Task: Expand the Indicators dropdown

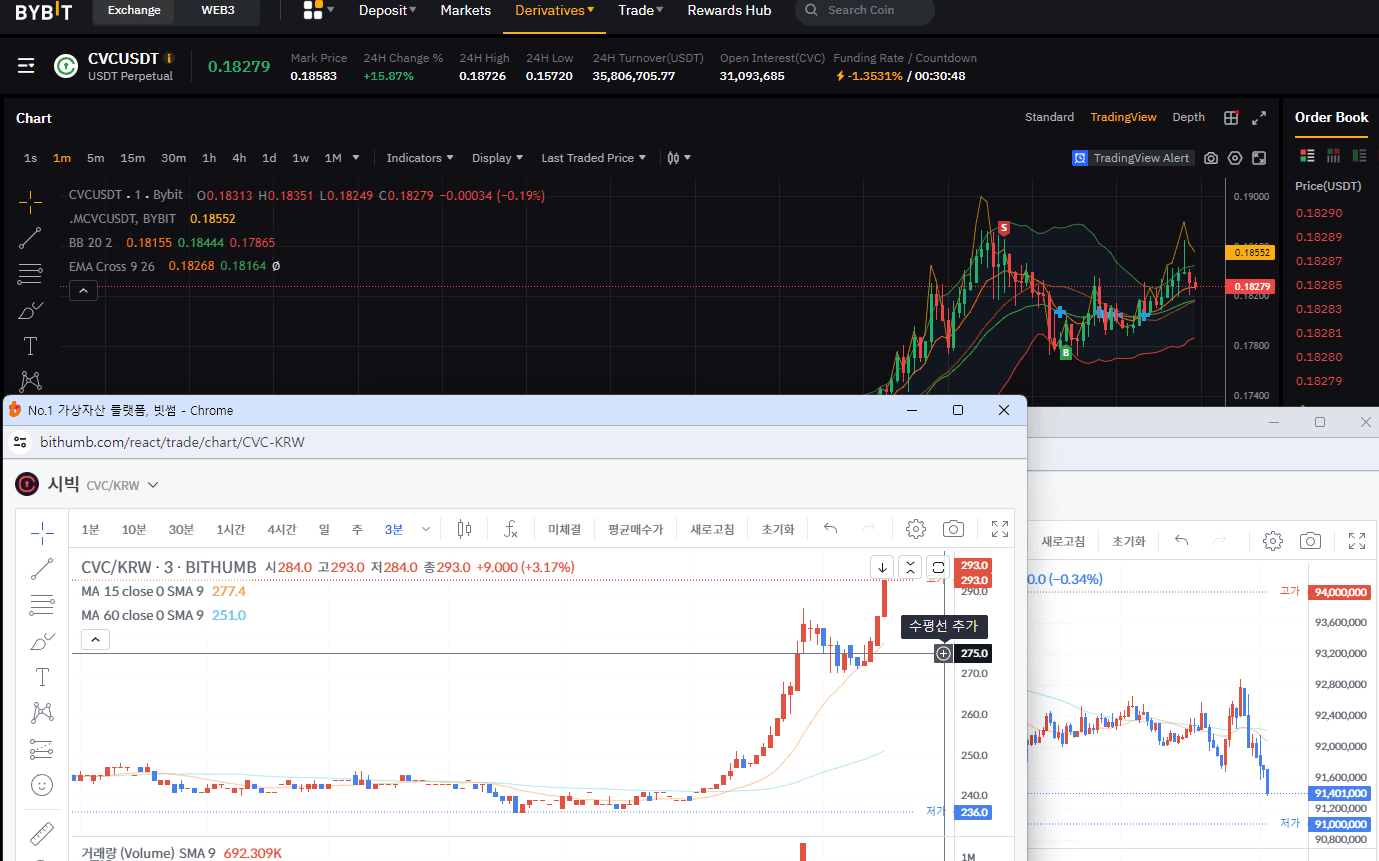Action: pyautogui.click(x=420, y=158)
